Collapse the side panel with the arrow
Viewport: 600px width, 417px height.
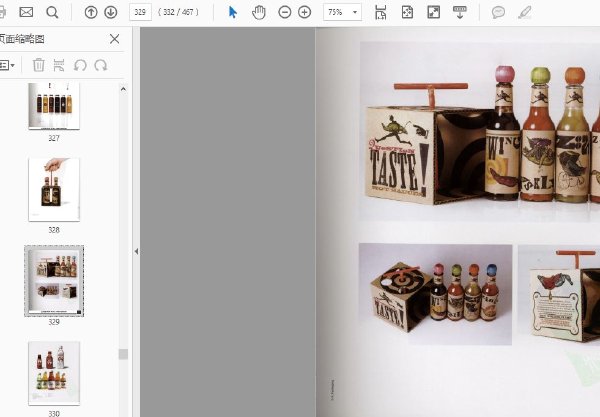136,251
